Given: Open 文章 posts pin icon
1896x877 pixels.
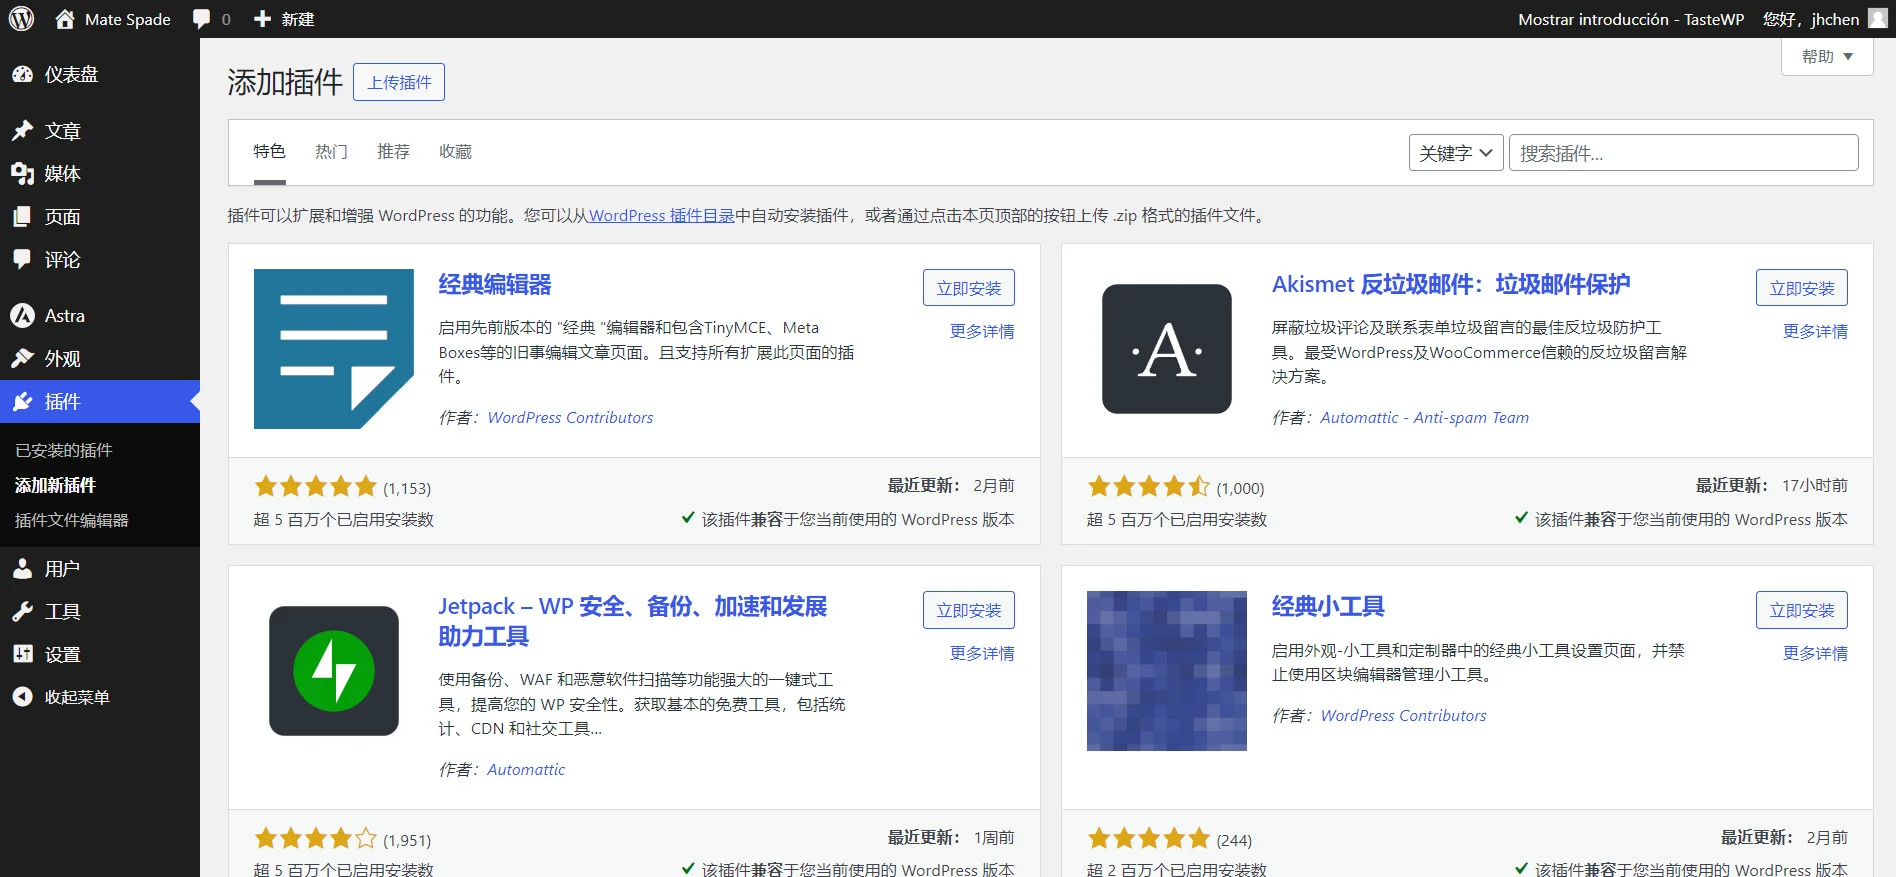Looking at the screenshot, I should point(22,131).
